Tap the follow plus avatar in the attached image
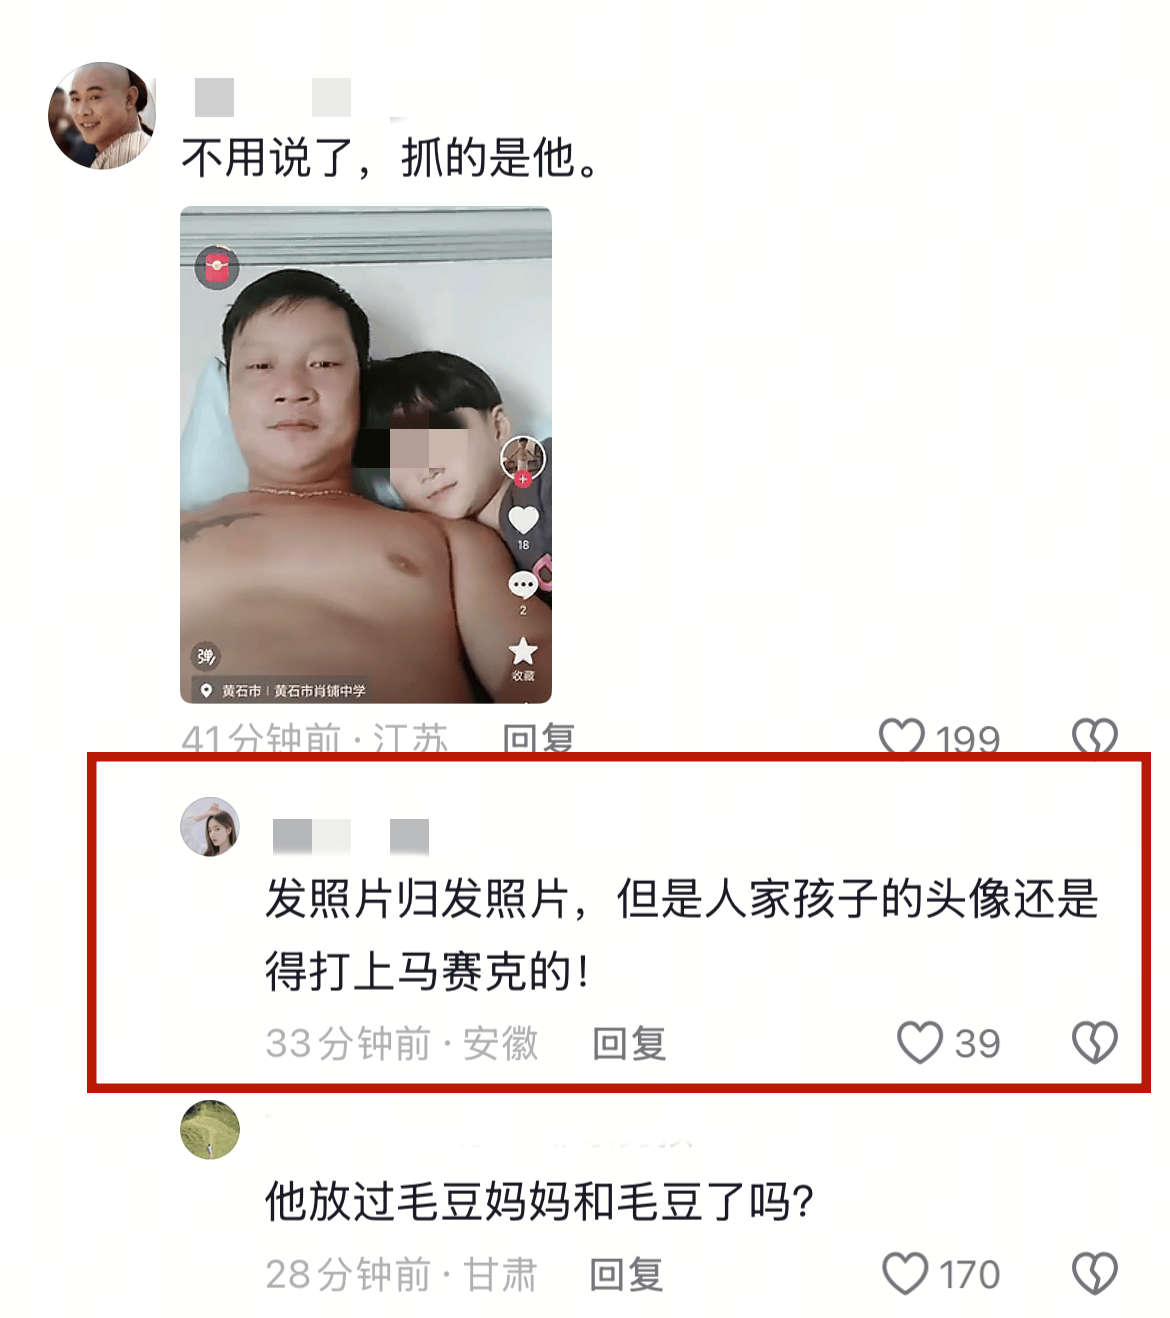 (x=523, y=459)
